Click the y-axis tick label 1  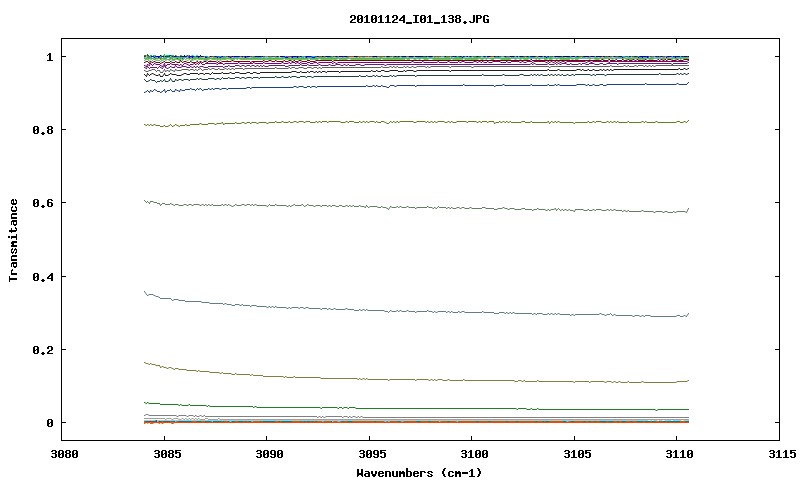pos(49,57)
